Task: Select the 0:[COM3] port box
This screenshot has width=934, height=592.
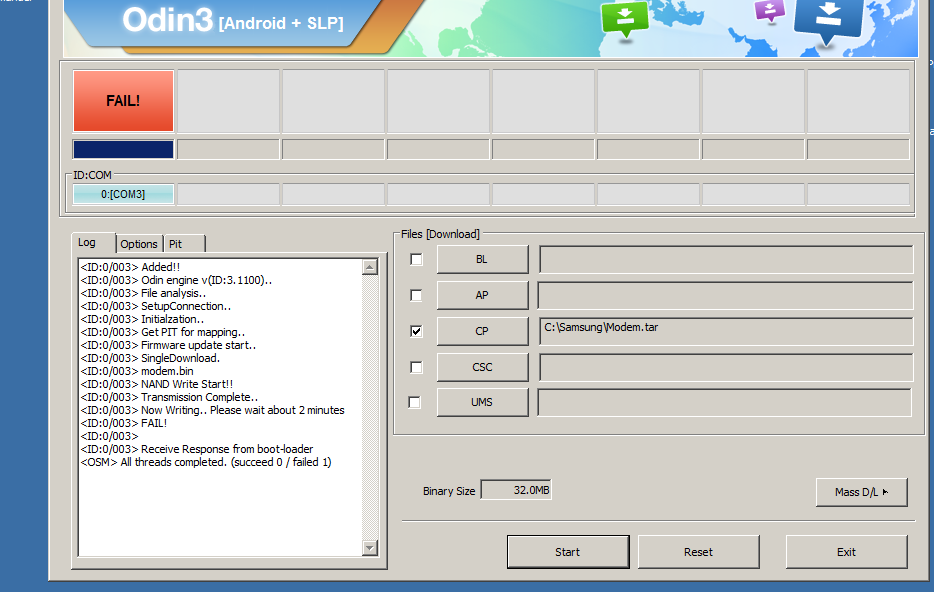Action: pos(123,194)
